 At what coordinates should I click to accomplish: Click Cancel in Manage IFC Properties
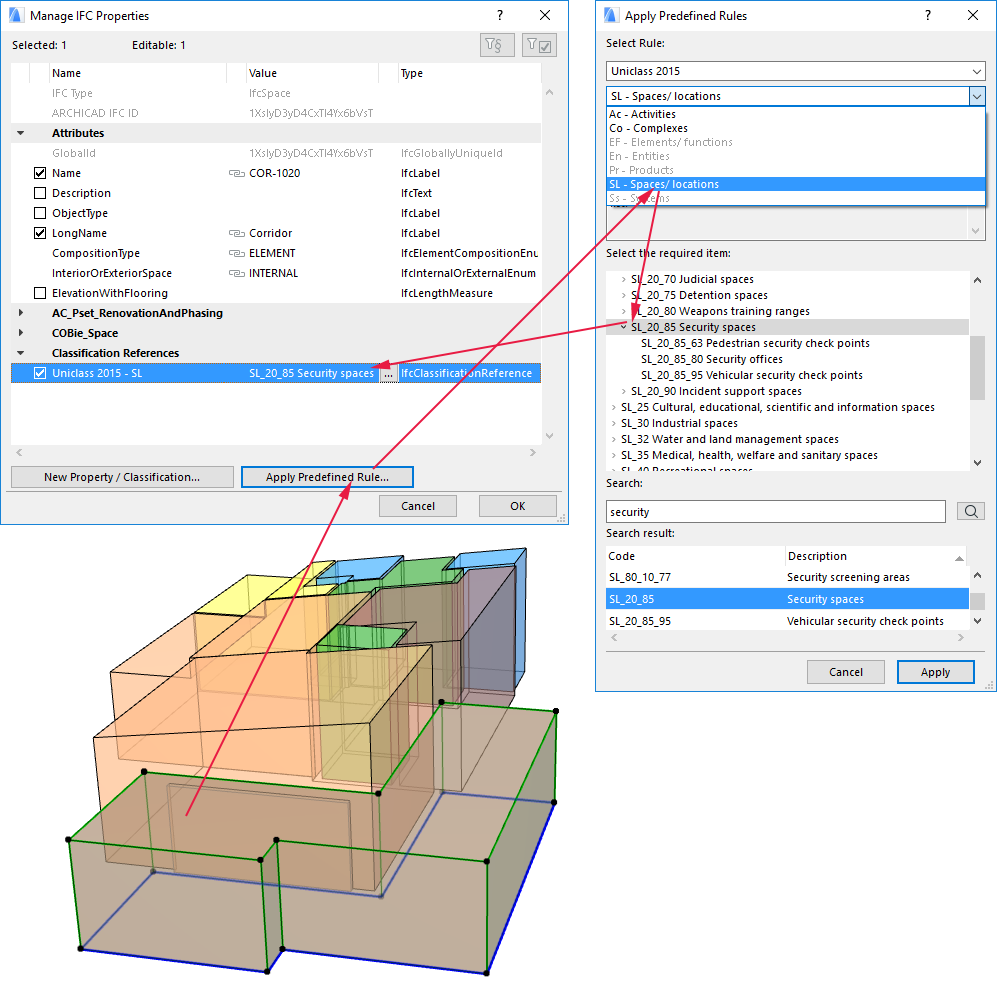(418, 506)
